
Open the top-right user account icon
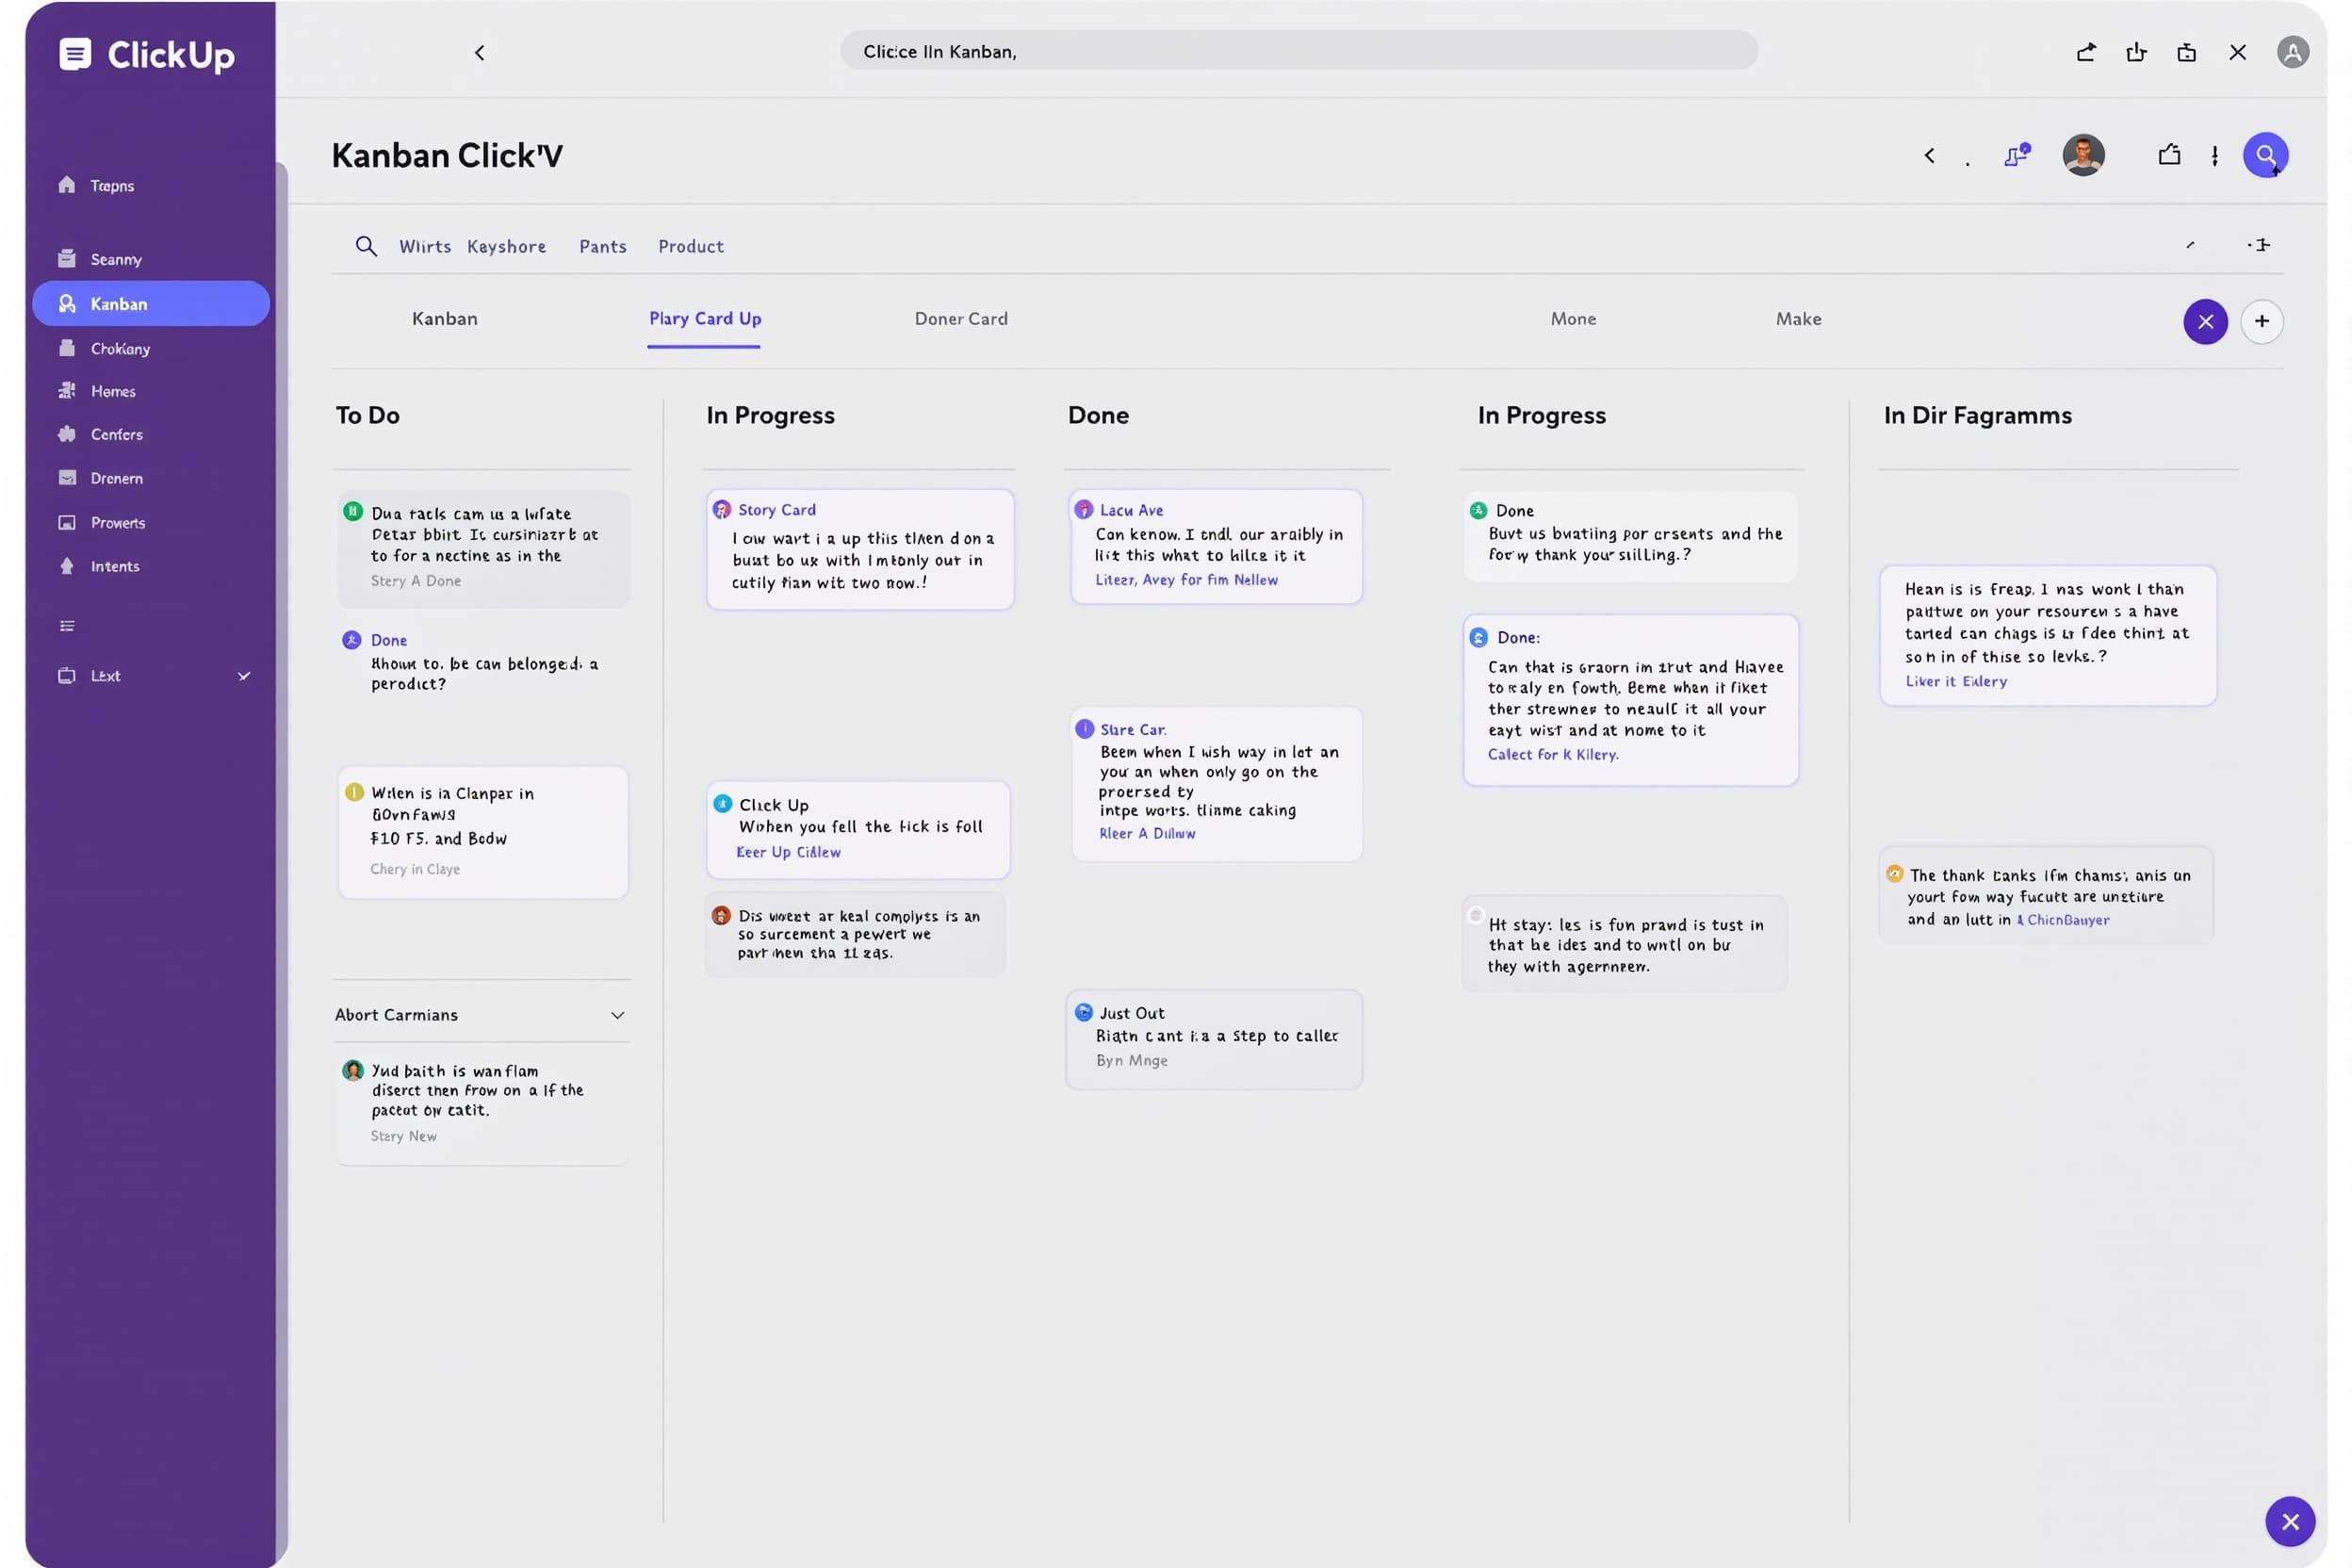[x=2292, y=52]
